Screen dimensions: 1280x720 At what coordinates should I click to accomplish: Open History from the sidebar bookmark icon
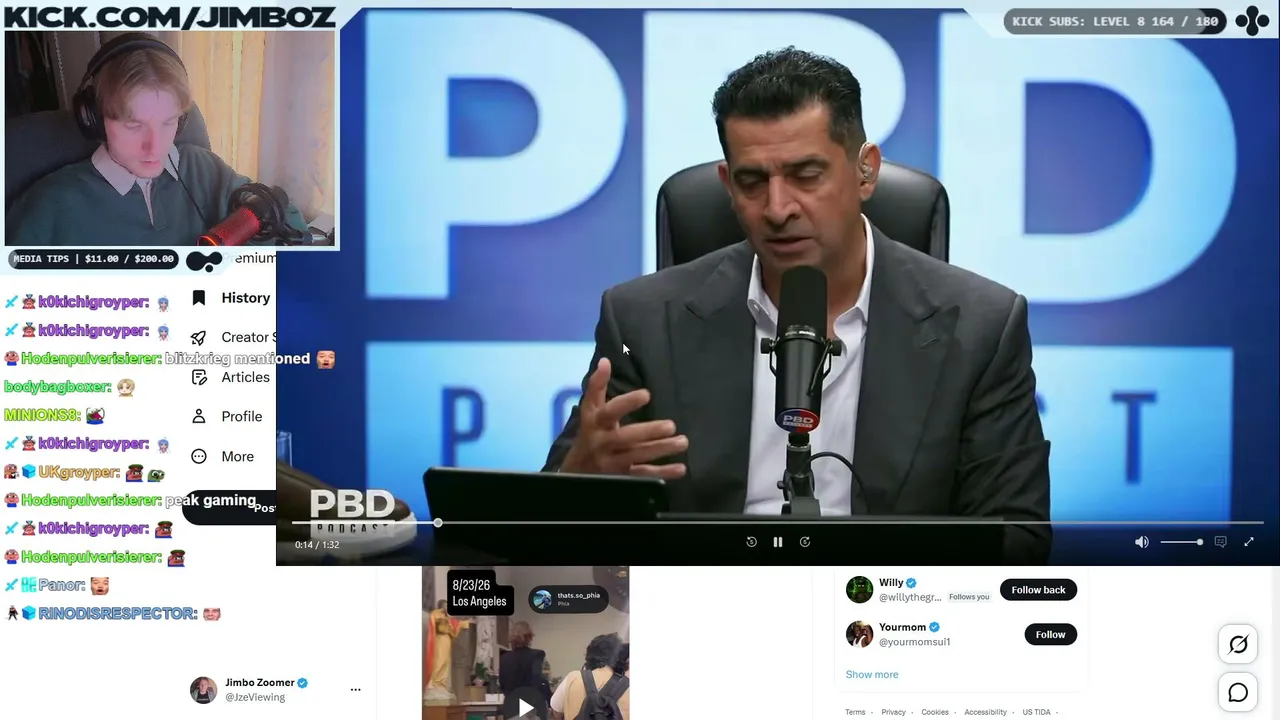click(x=199, y=298)
